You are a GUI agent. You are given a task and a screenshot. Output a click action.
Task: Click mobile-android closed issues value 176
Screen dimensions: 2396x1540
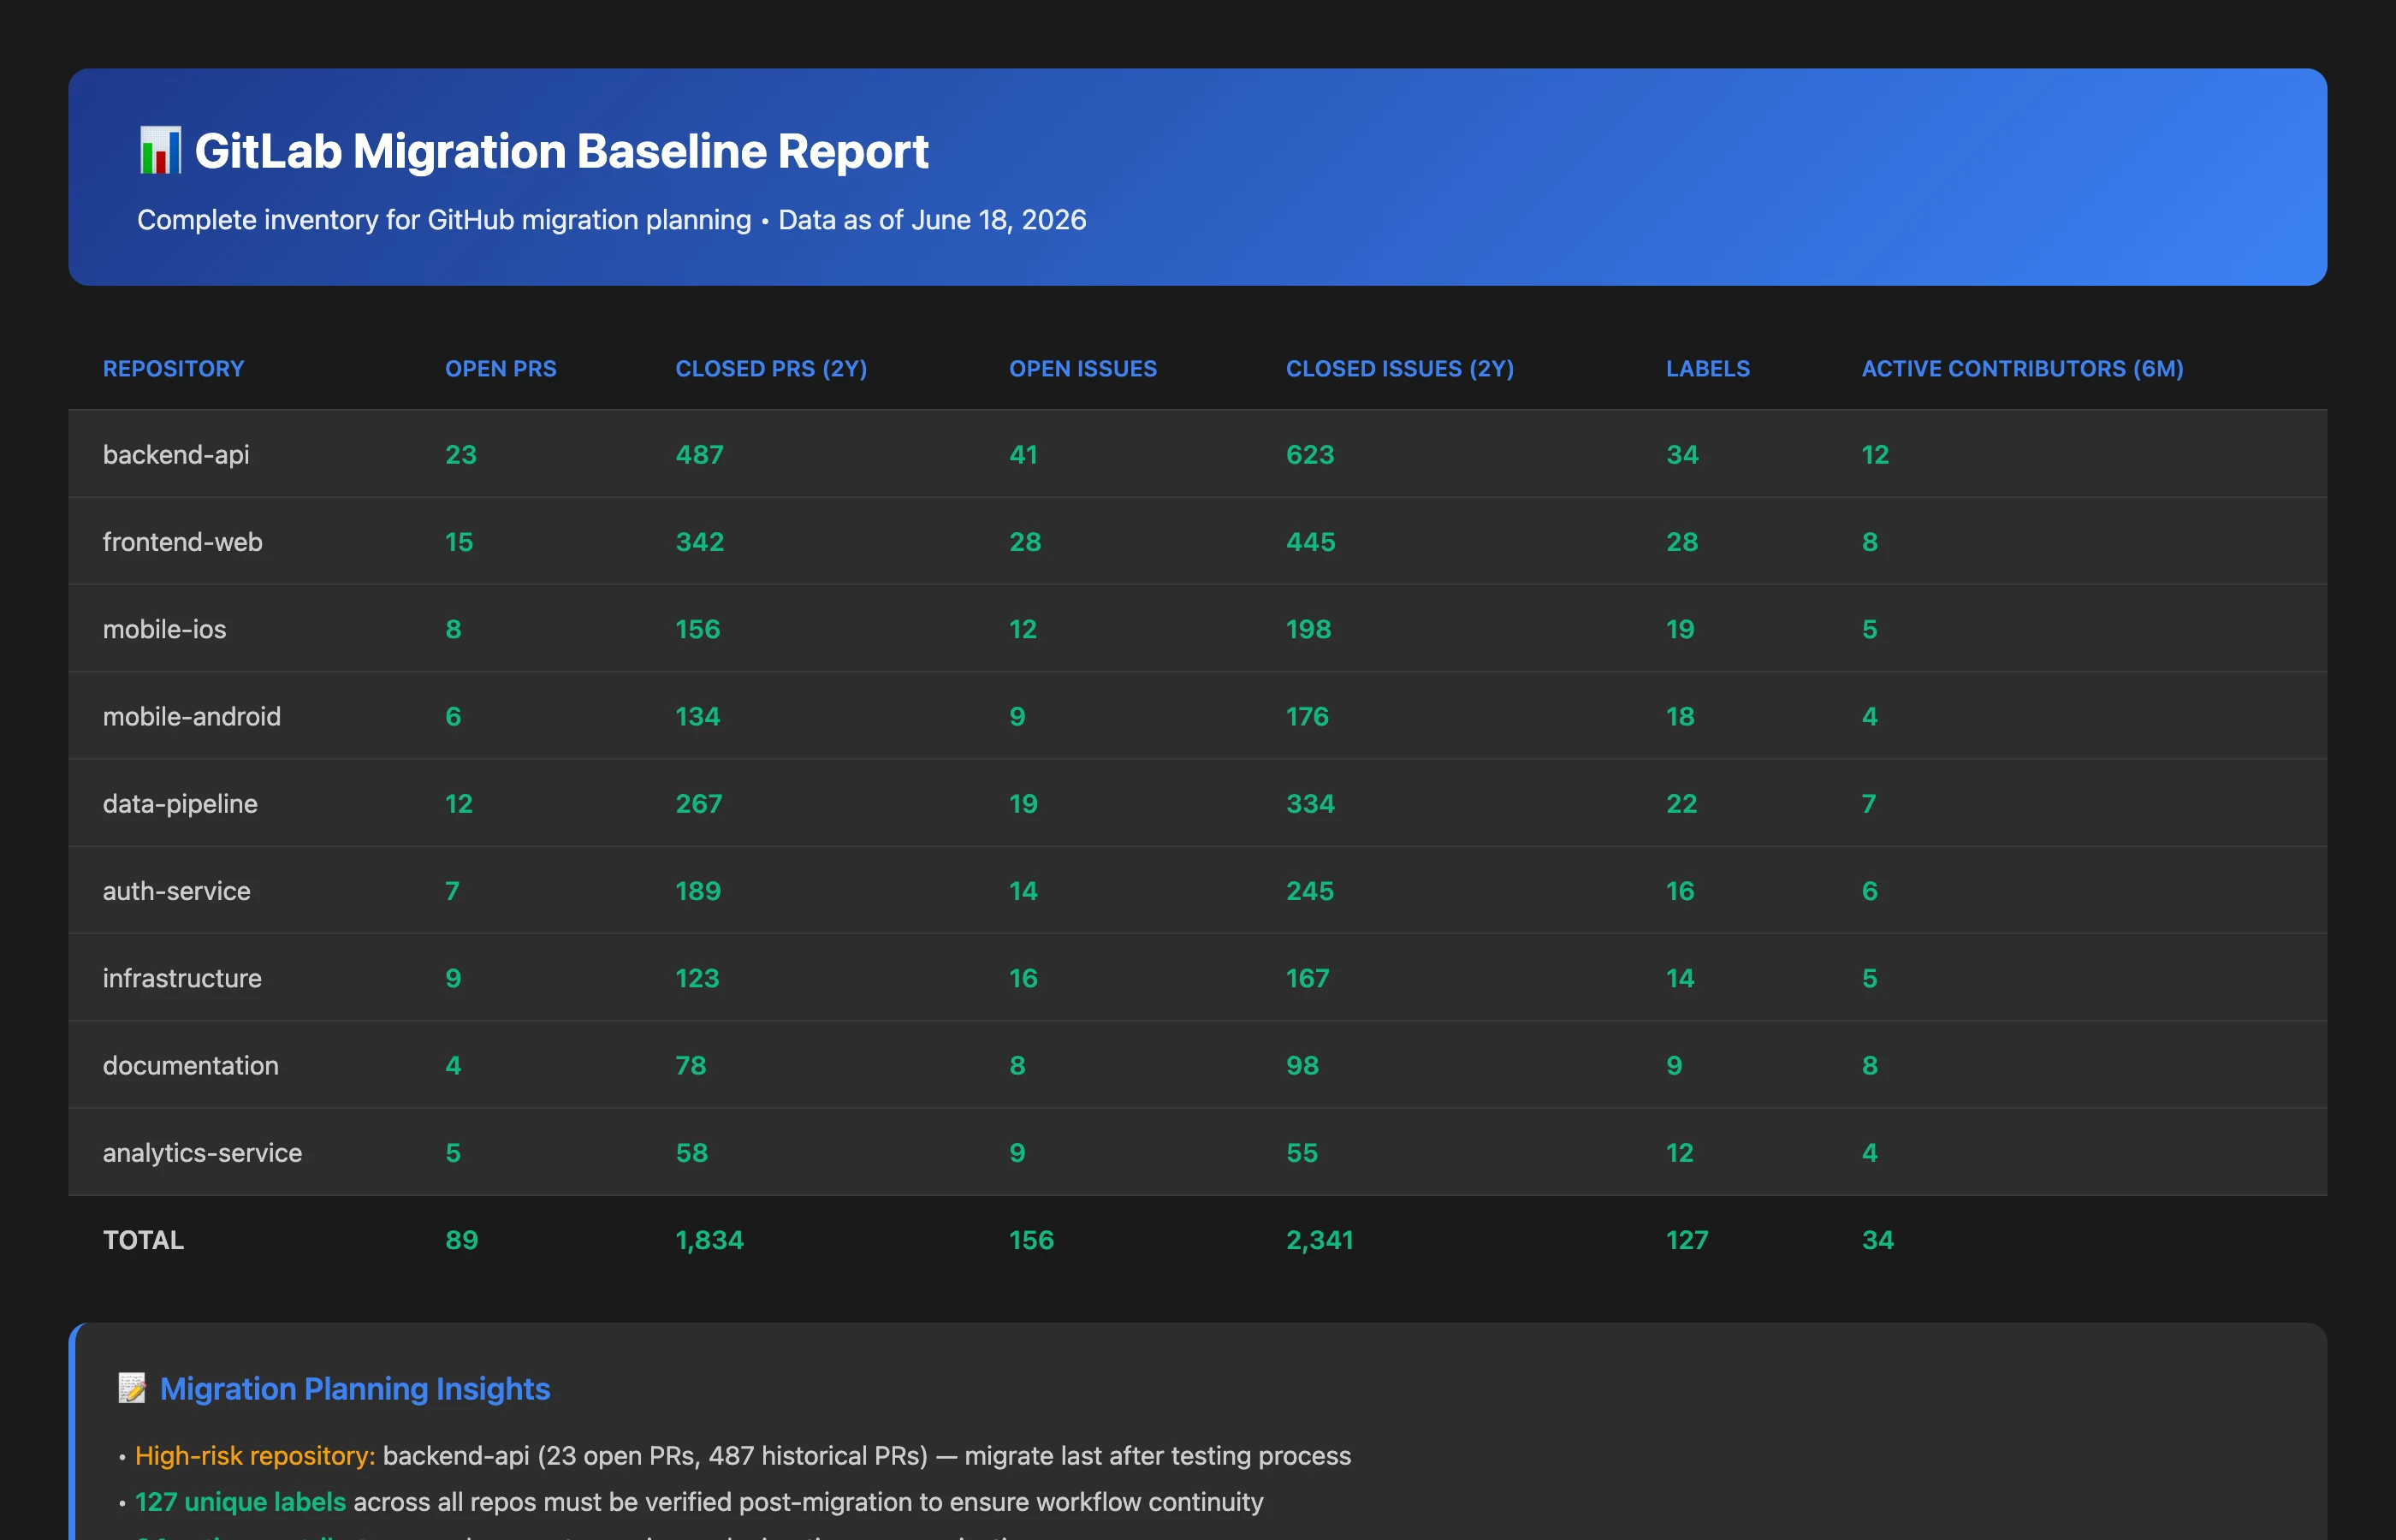point(1307,716)
